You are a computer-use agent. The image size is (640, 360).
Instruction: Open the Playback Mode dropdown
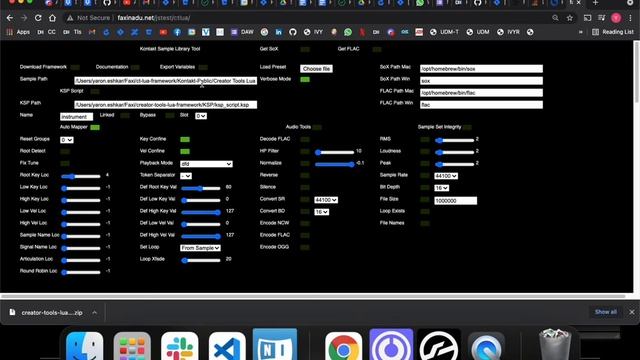[206, 164]
